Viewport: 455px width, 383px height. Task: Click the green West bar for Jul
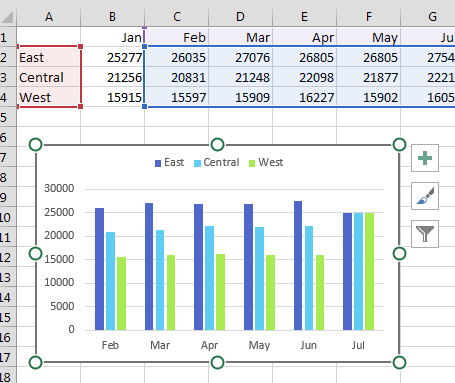point(369,271)
